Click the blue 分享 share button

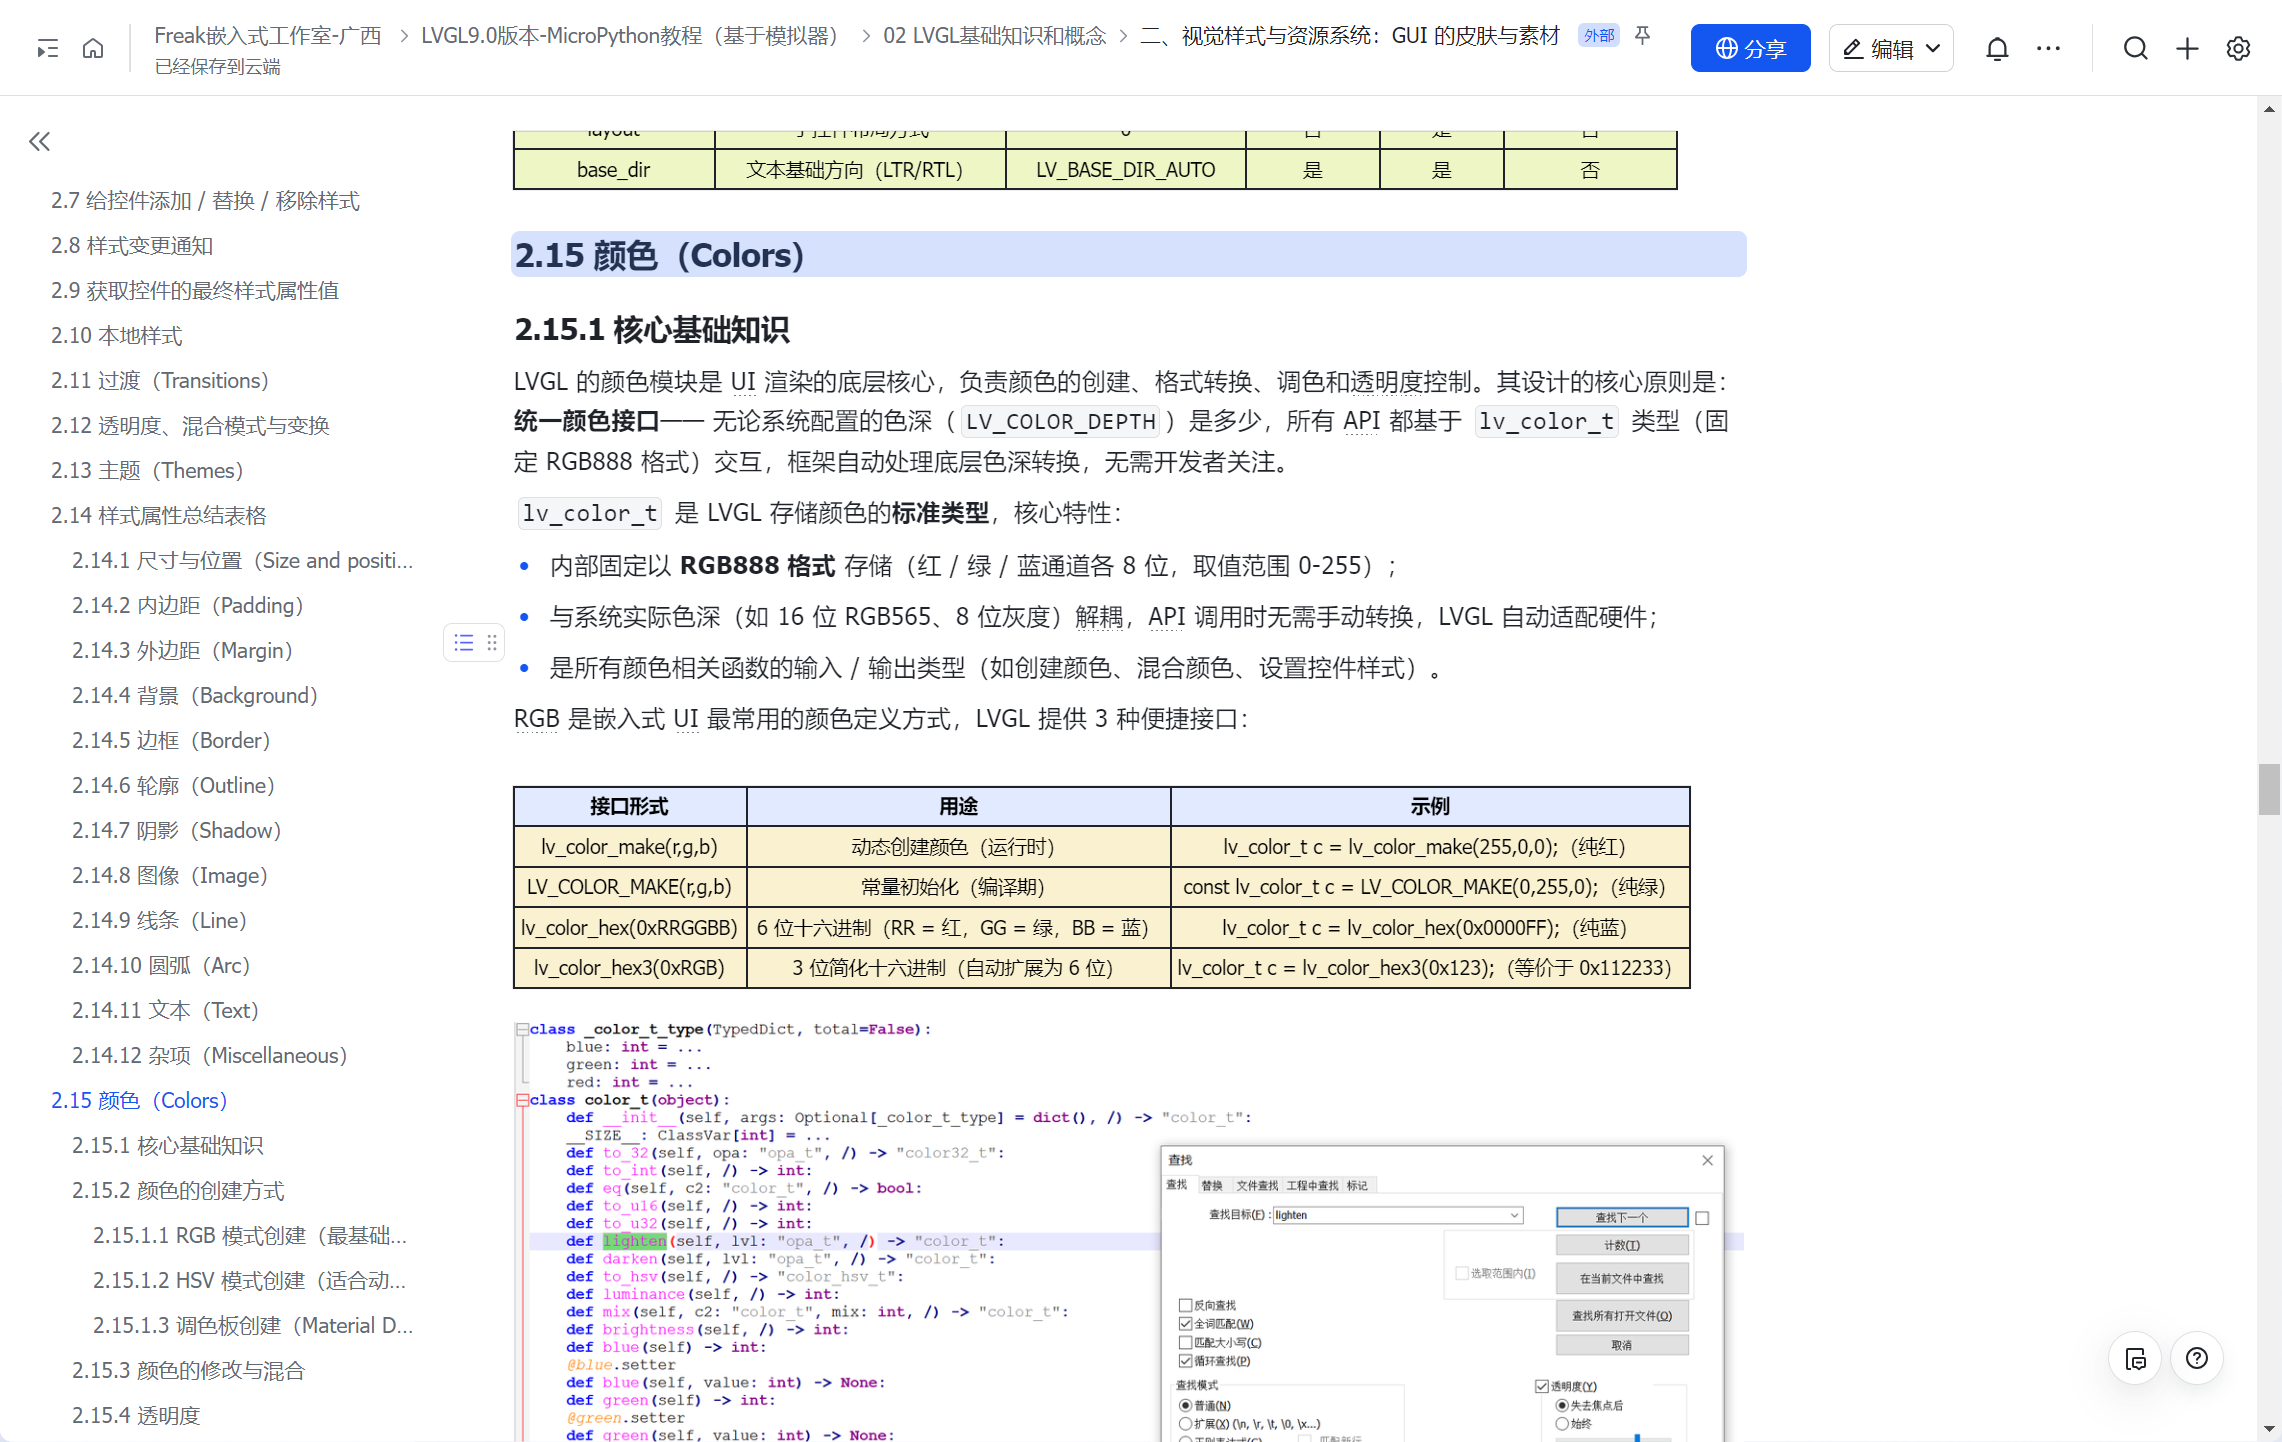pos(1750,48)
